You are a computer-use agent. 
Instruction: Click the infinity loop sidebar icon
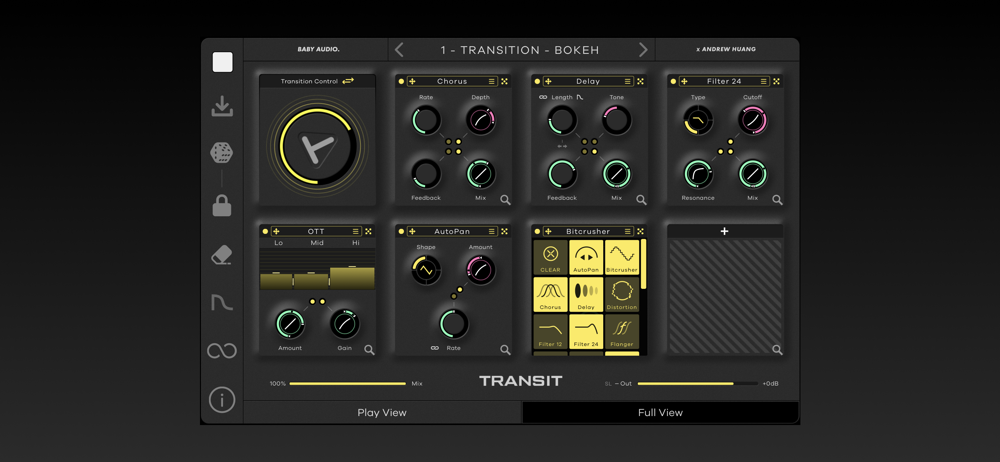click(222, 350)
